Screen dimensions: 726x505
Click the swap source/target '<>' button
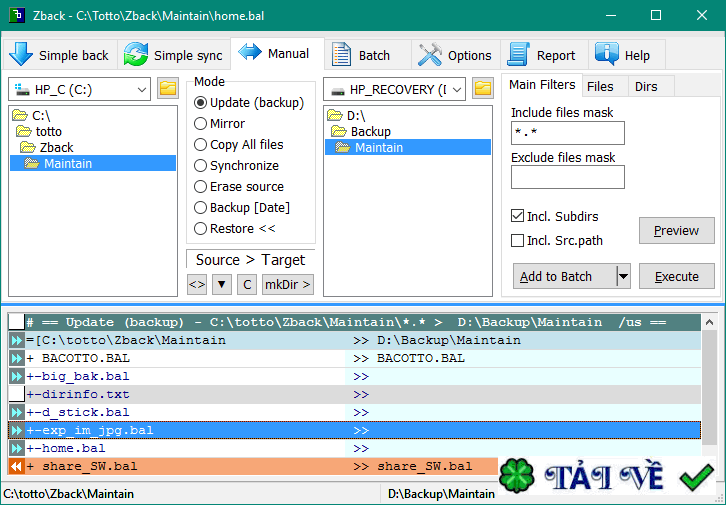click(197, 285)
